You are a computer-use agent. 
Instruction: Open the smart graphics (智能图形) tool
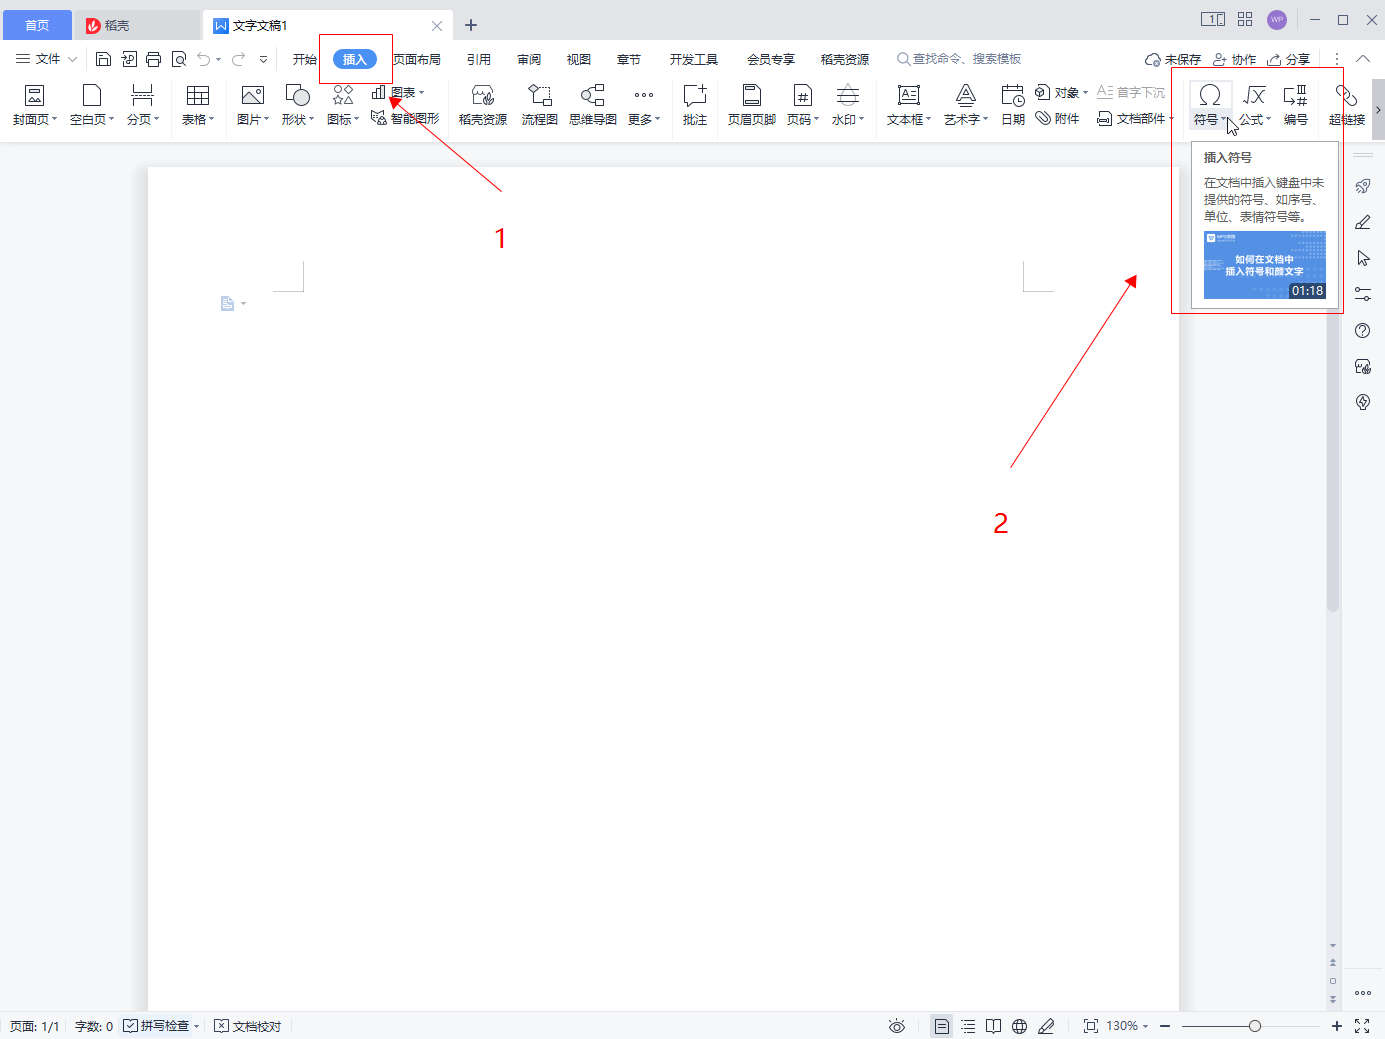tap(405, 118)
